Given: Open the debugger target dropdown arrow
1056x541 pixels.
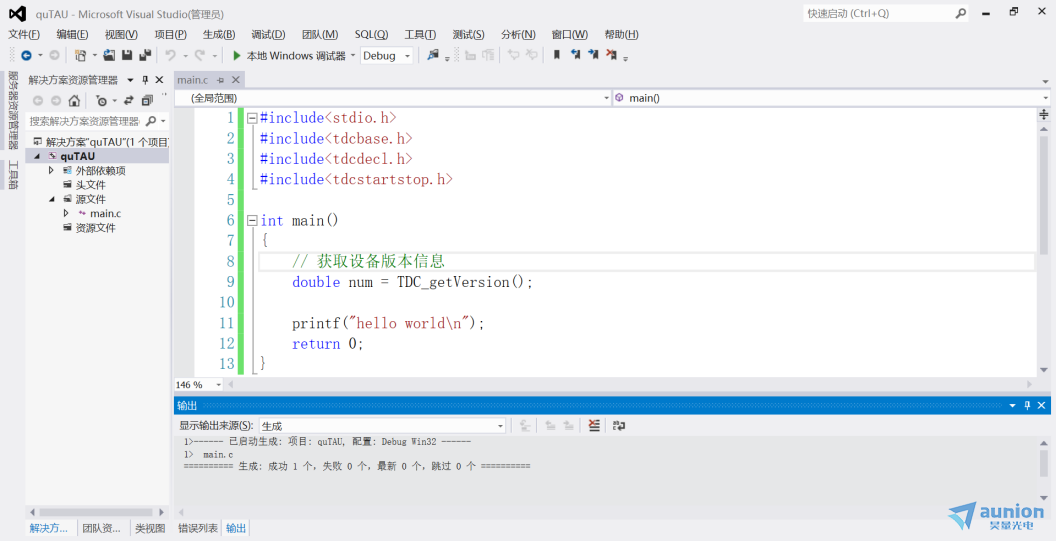Looking at the screenshot, I should click(353, 56).
